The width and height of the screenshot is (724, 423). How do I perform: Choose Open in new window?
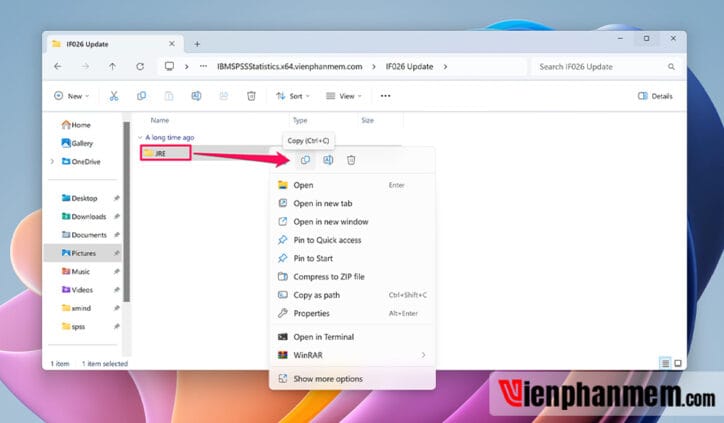(x=352, y=222)
